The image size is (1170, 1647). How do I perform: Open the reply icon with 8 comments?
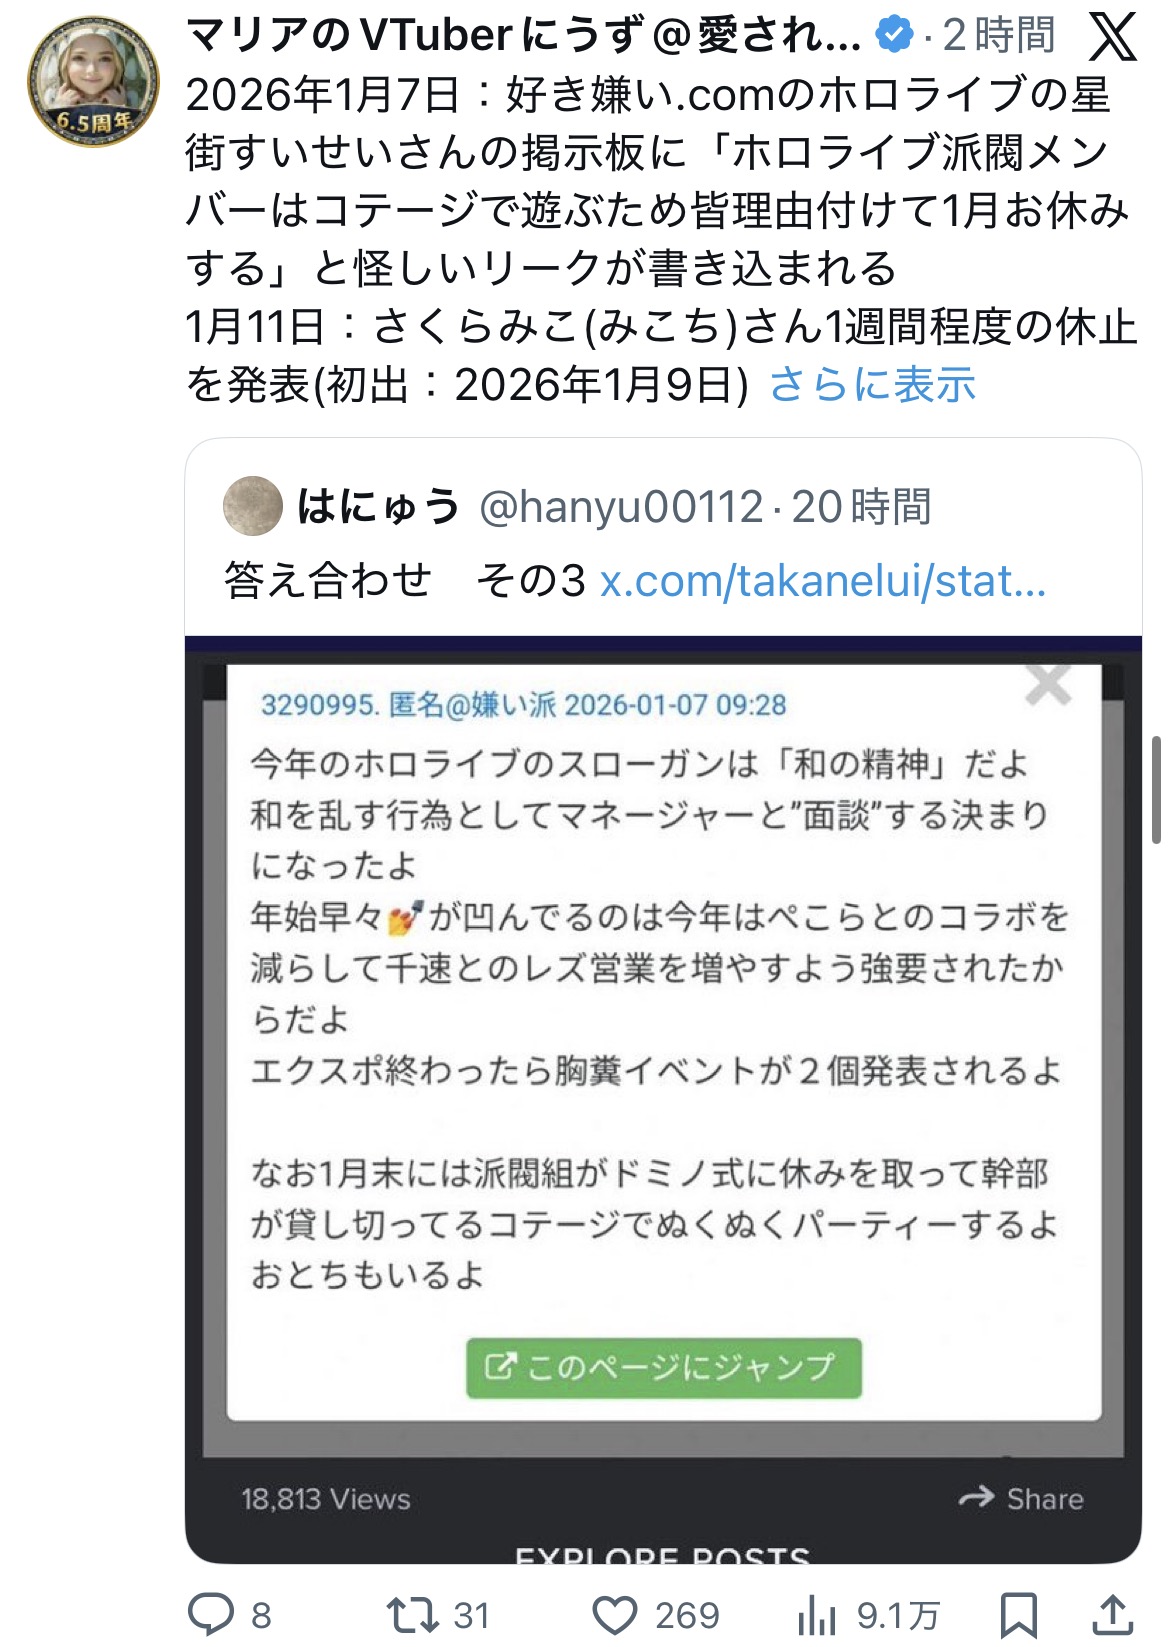point(211,1613)
